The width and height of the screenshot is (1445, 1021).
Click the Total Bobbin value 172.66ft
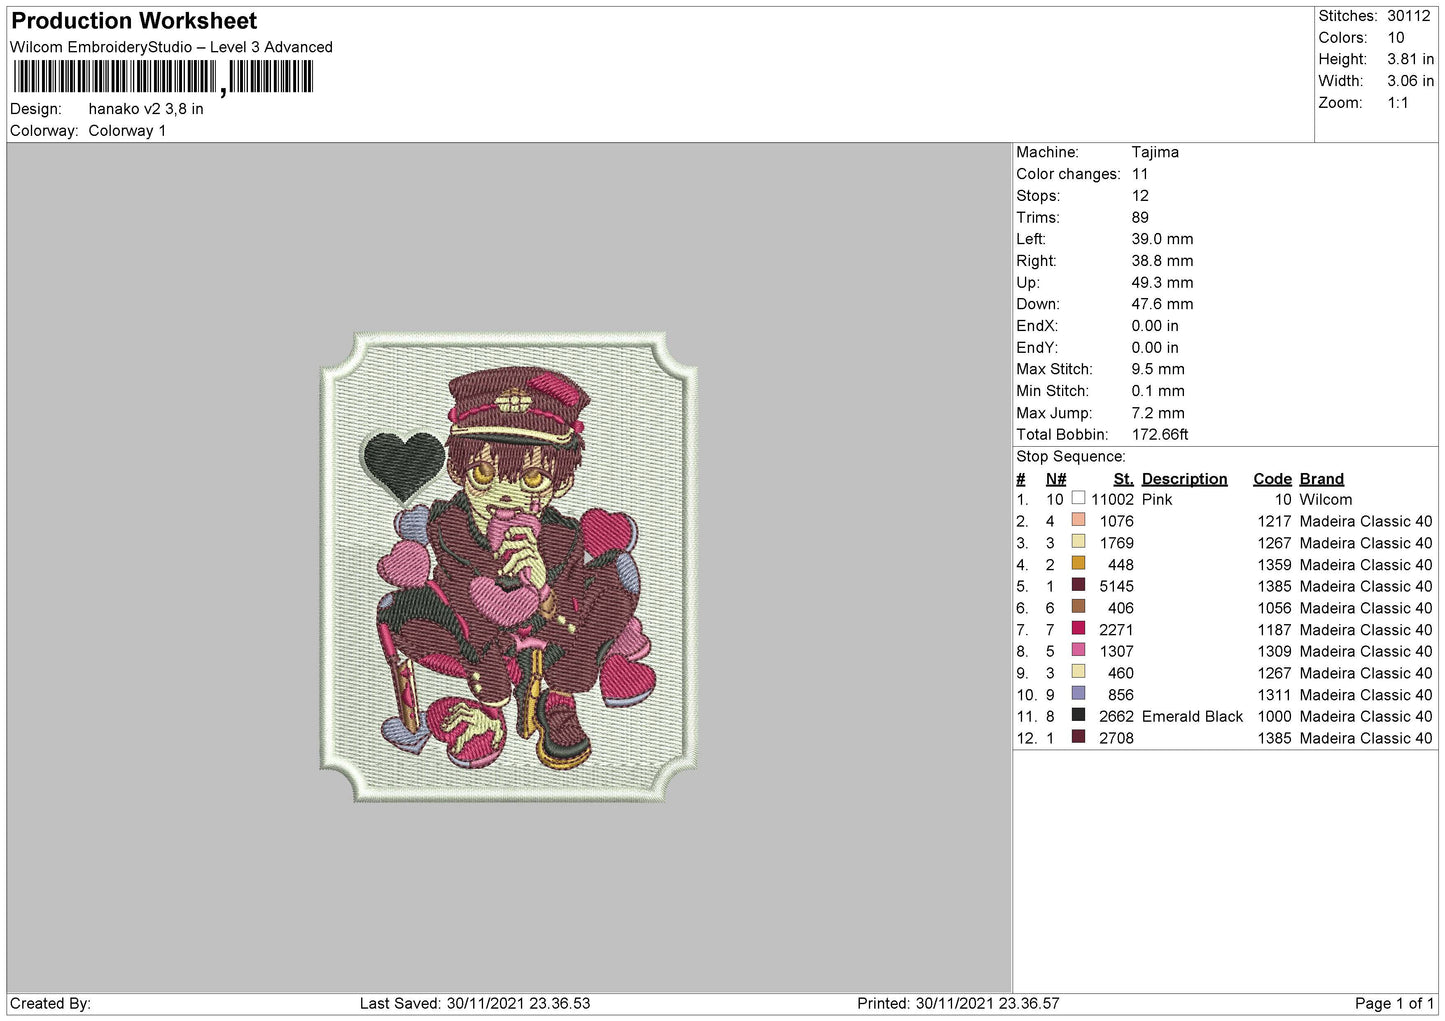[x=1160, y=435]
